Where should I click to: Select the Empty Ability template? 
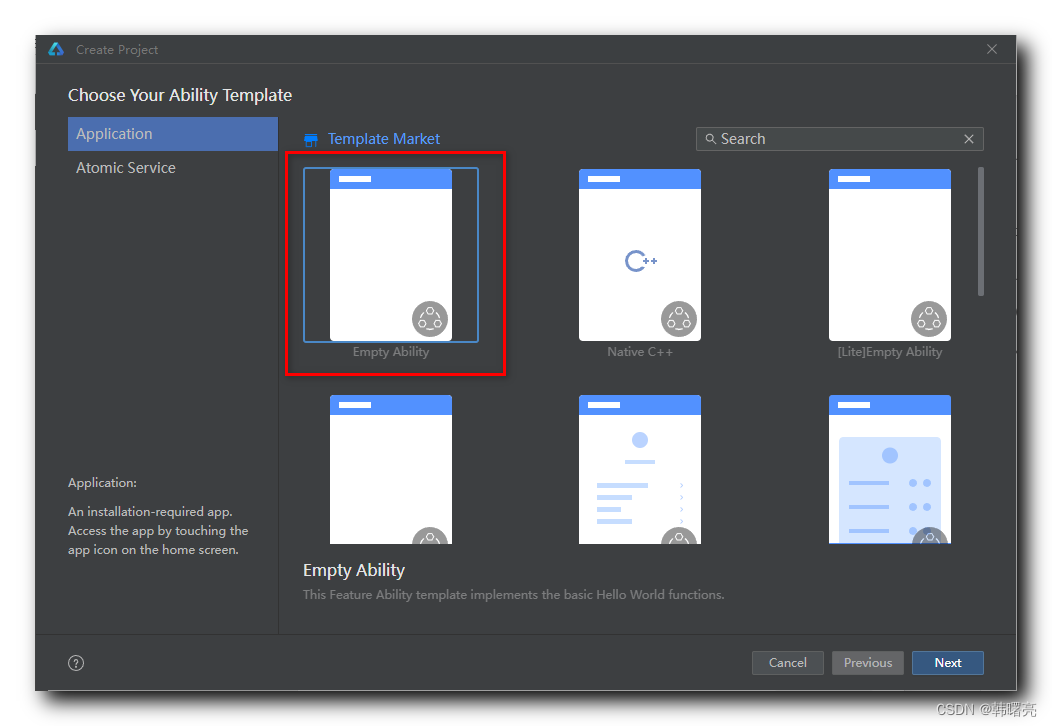[391, 256]
